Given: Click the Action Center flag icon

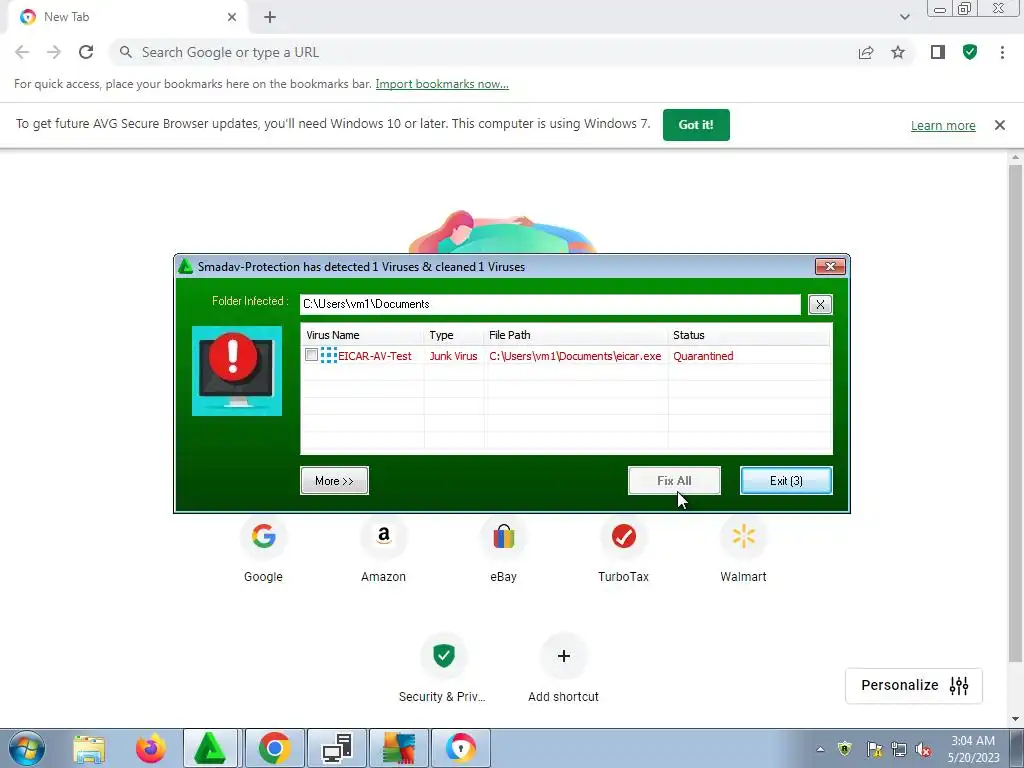Looking at the screenshot, I should coord(874,749).
